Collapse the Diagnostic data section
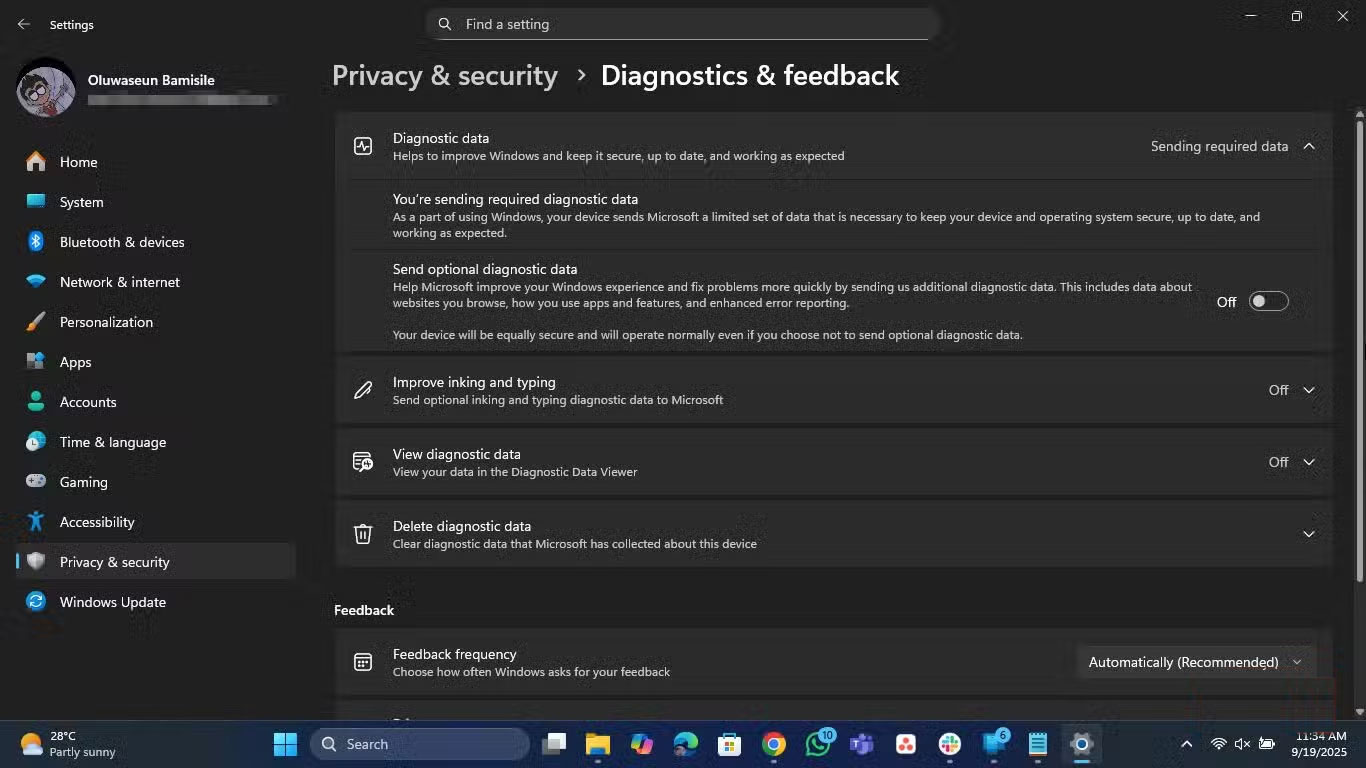1366x768 pixels. [1308, 146]
